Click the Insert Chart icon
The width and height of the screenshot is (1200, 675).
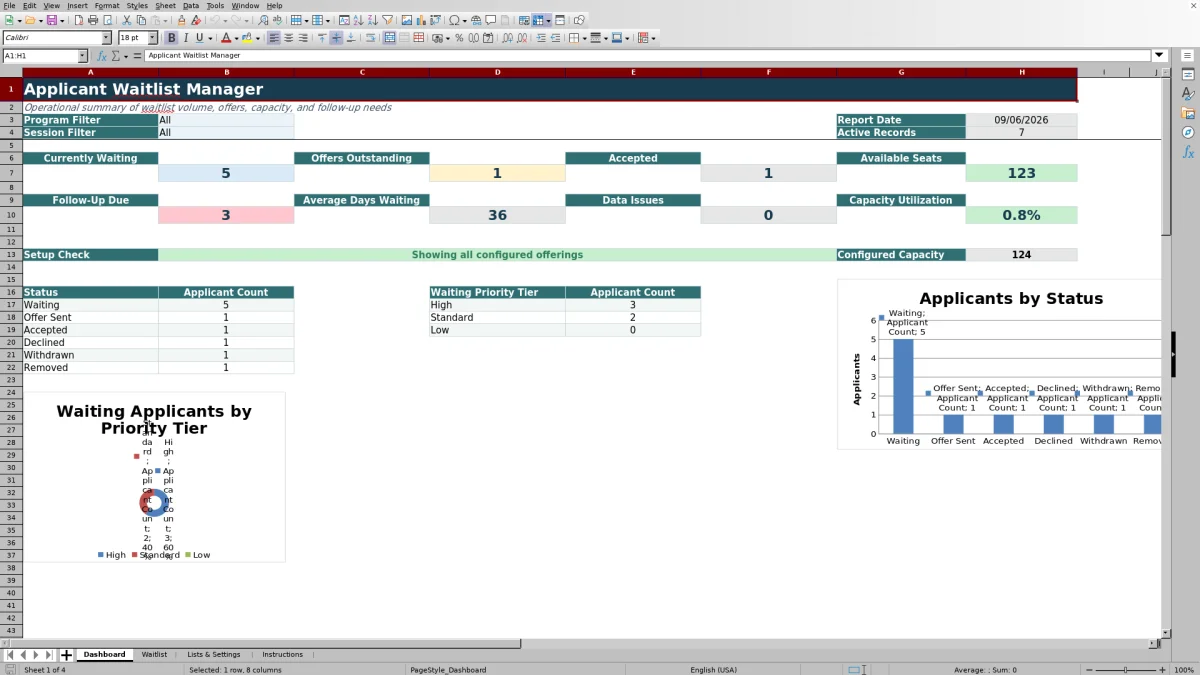pos(421,20)
